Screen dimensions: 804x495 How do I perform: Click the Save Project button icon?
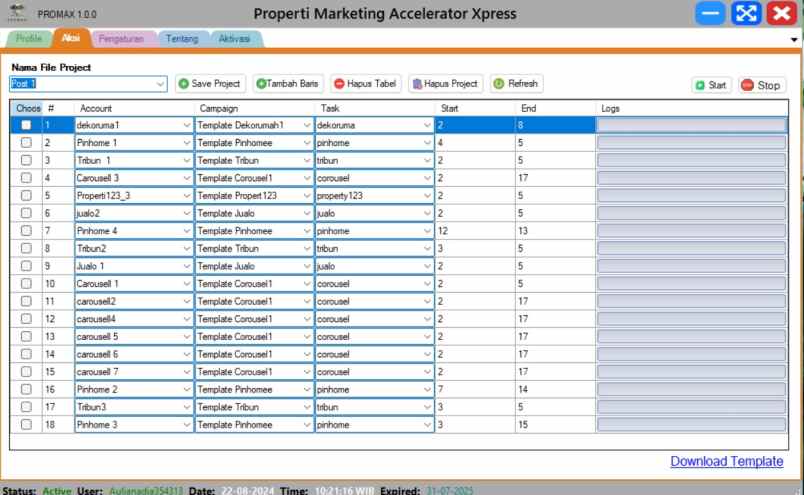(185, 84)
